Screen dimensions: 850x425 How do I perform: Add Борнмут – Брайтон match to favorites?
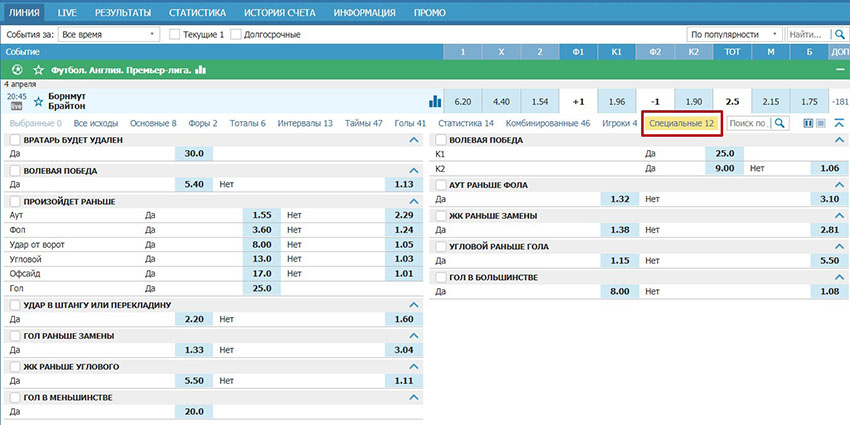click(x=39, y=102)
